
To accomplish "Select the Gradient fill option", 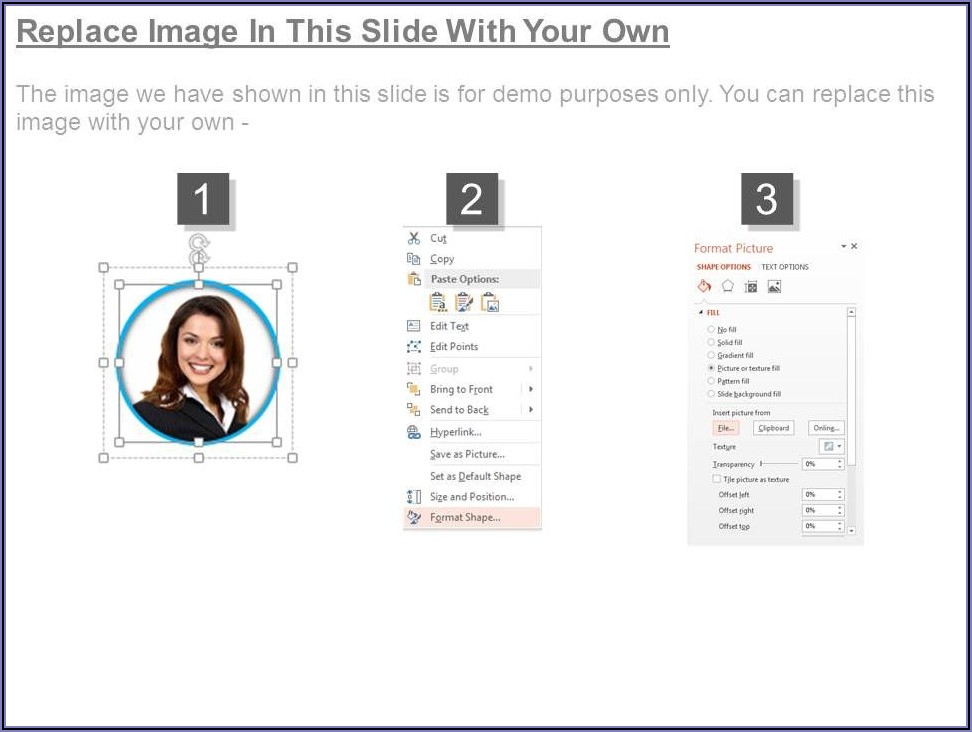I will (711, 355).
